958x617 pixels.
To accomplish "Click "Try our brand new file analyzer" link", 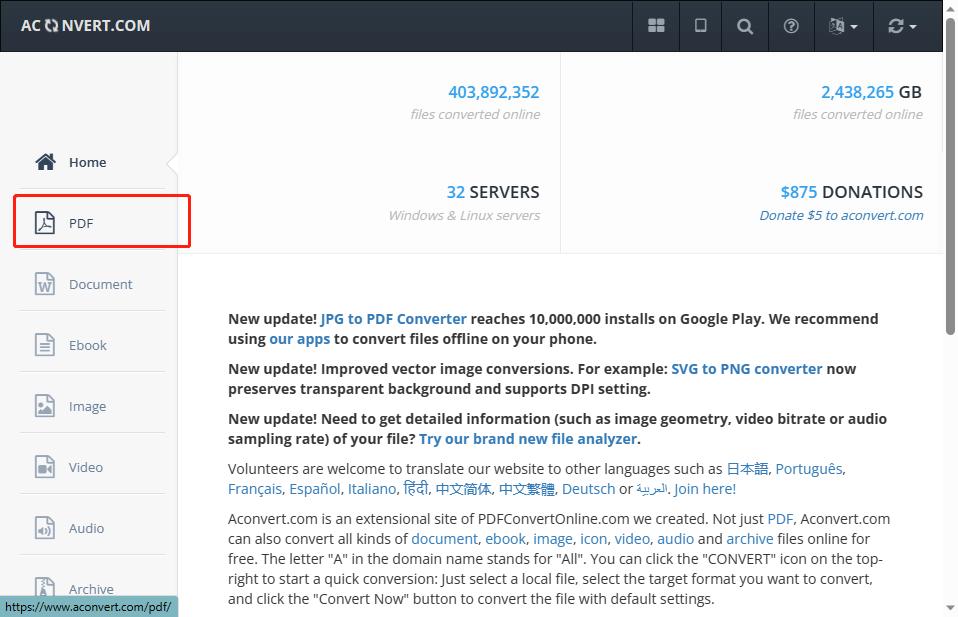I will [x=528, y=439].
